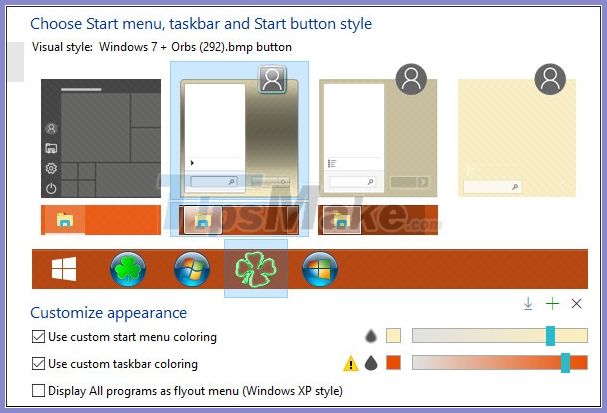Choose the flat orange taskbar style preview

click(x=101, y=220)
